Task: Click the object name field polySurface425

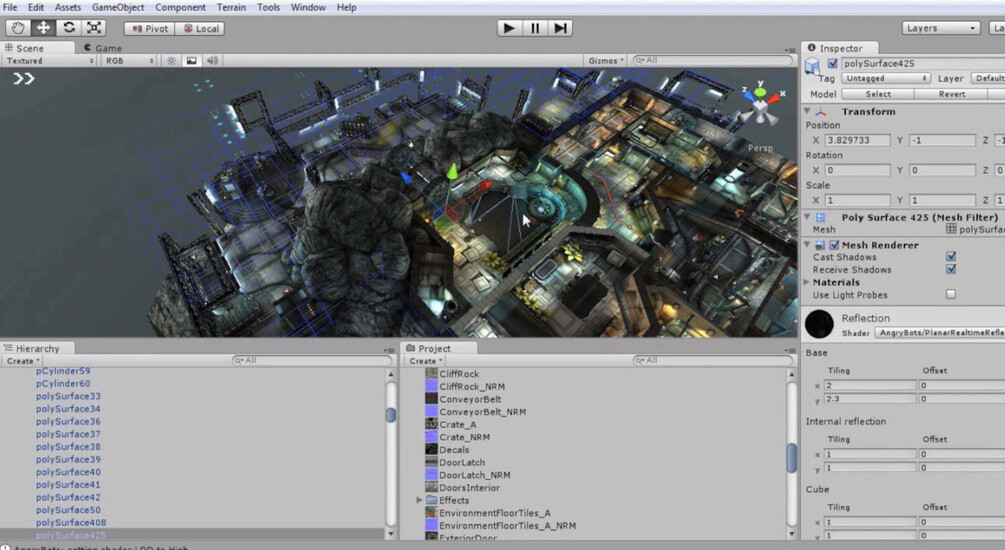Action: point(923,63)
